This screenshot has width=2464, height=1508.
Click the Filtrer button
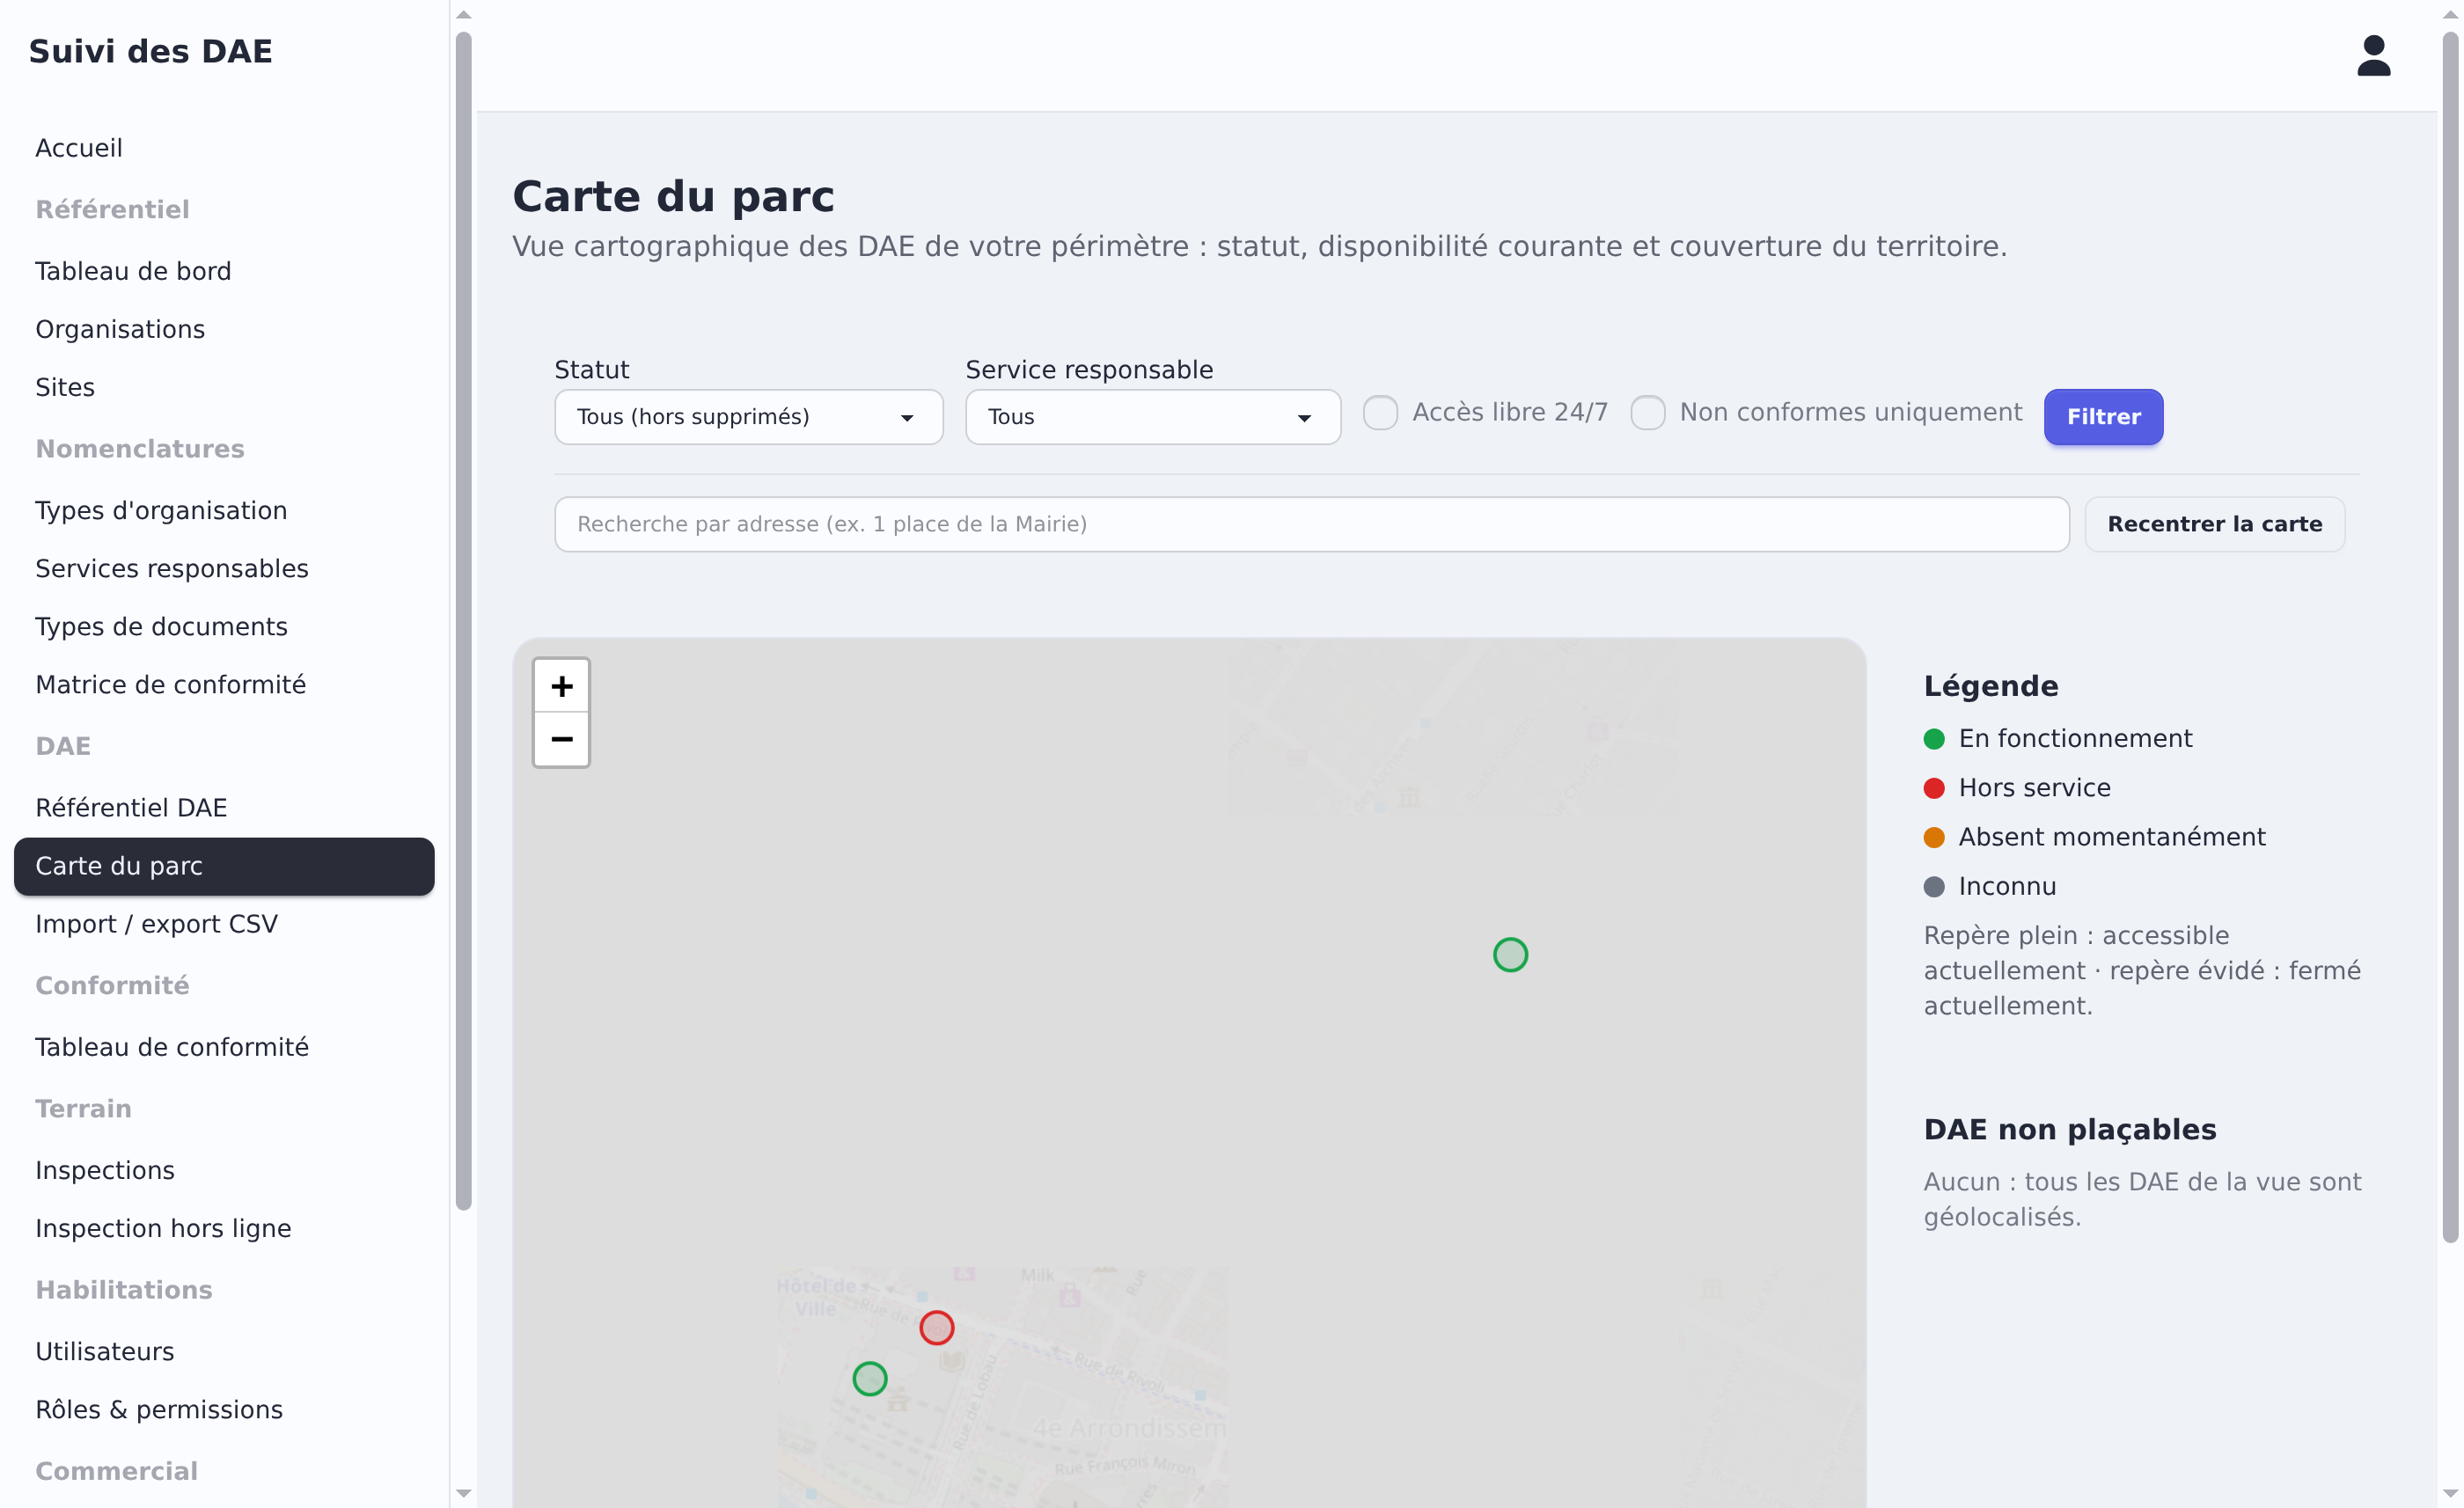(x=2103, y=417)
